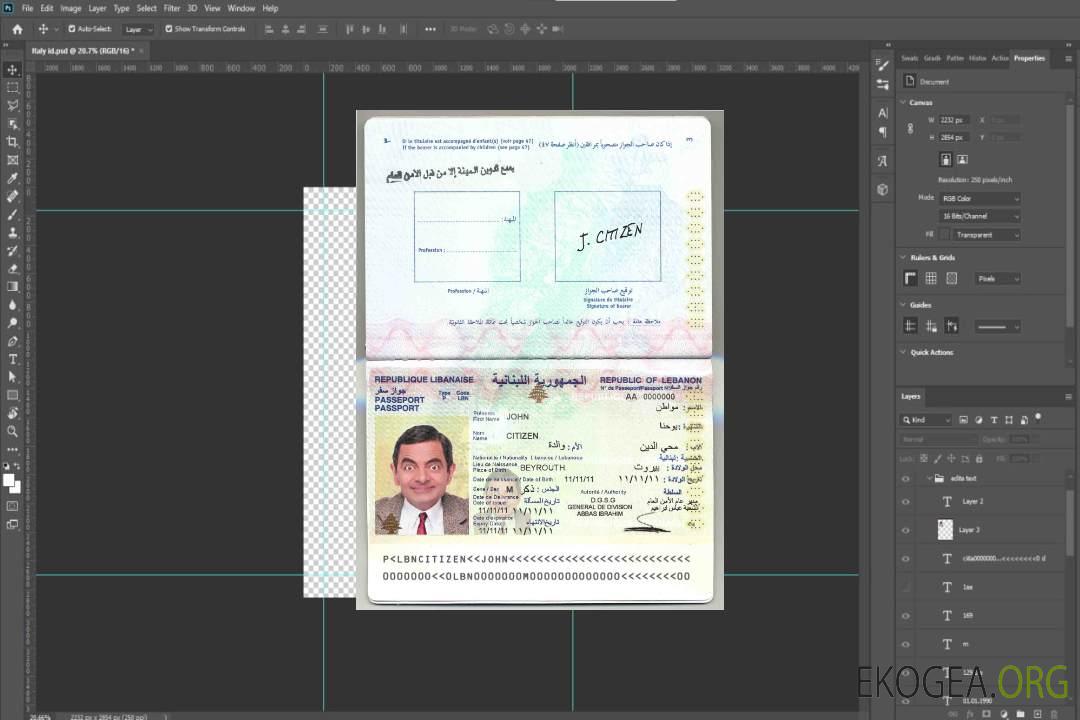The height and width of the screenshot is (720, 1080).
Task: Open the Paragraph panel icon
Action: tap(882, 132)
